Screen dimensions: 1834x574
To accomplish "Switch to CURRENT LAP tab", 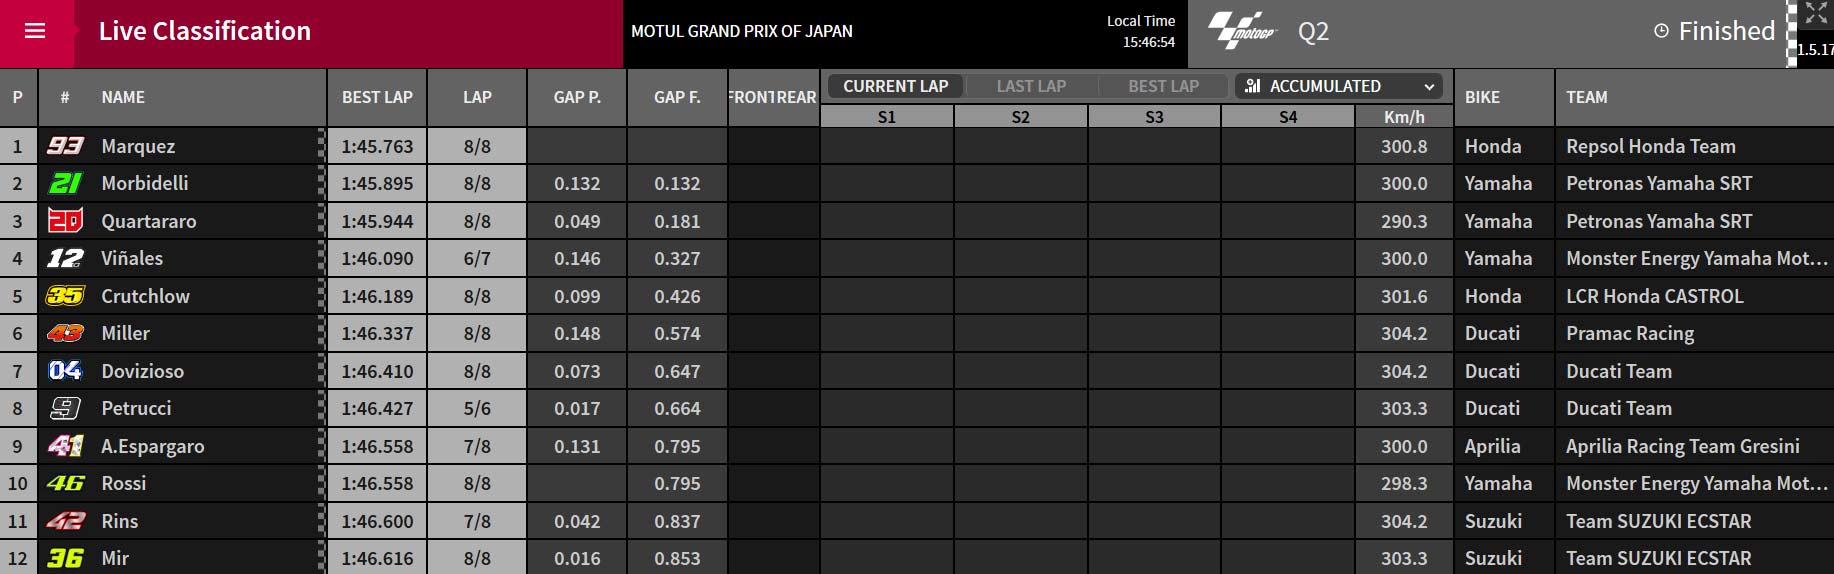I will [x=895, y=86].
